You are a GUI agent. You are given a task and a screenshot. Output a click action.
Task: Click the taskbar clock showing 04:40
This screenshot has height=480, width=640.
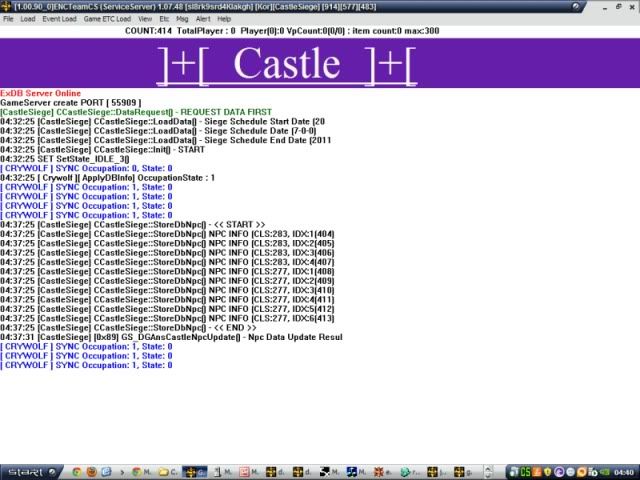tap(623, 471)
